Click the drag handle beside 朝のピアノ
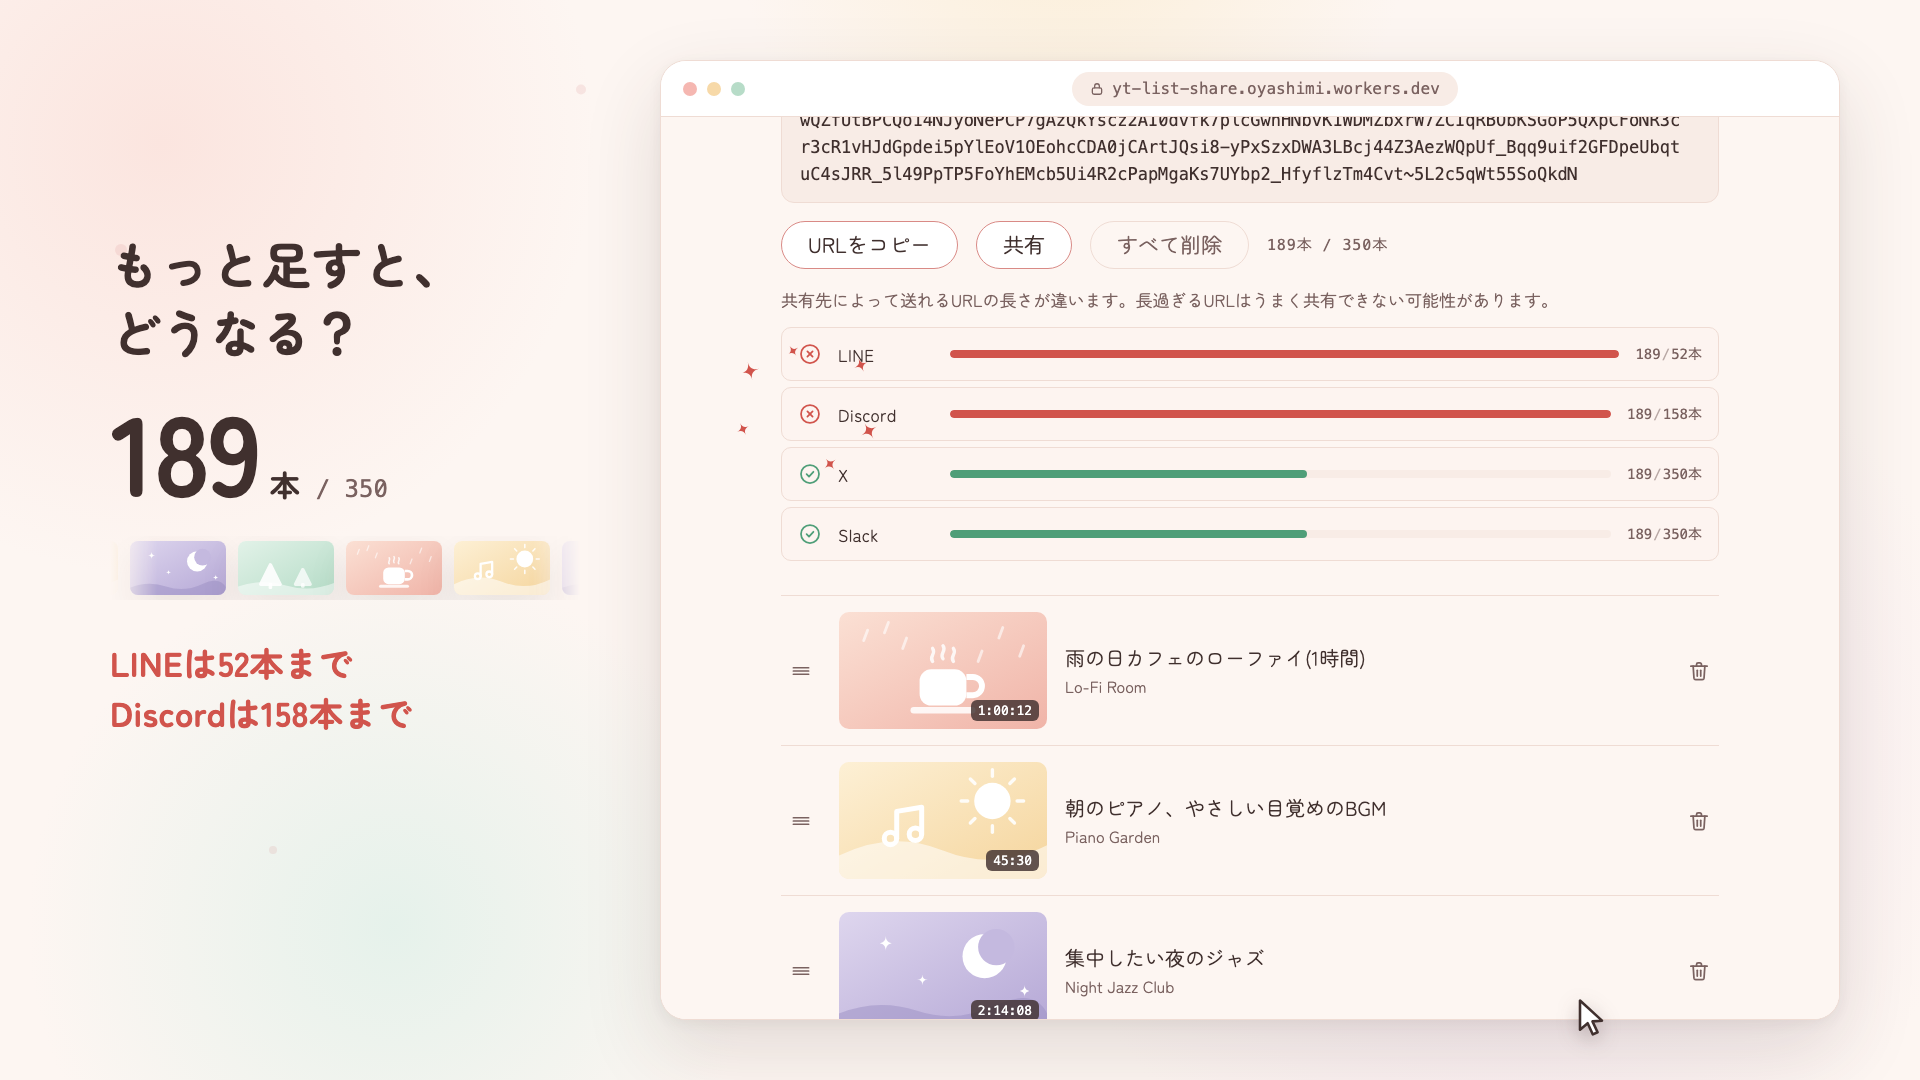The width and height of the screenshot is (1920, 1080). tap(801, 821)
